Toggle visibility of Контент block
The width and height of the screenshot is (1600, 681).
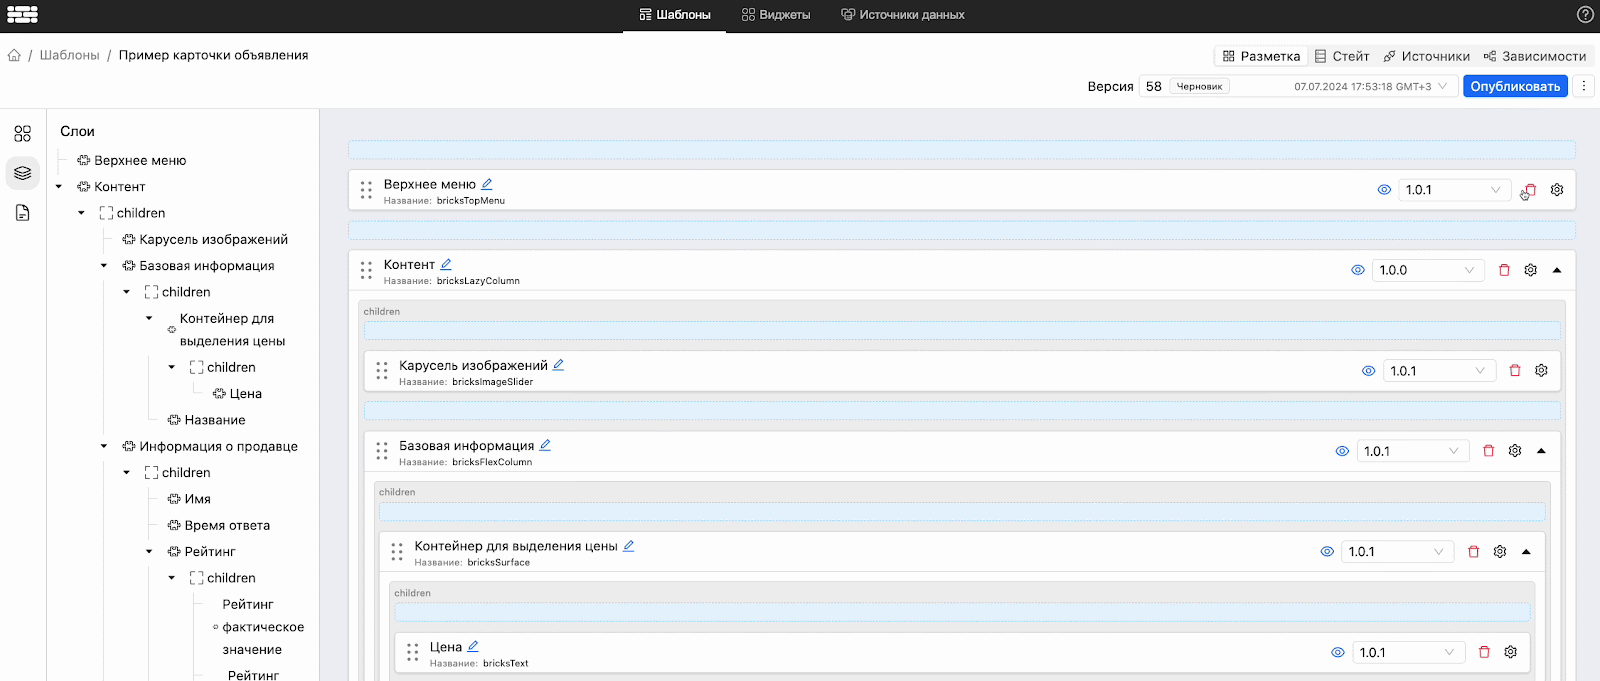point(1358,270)
